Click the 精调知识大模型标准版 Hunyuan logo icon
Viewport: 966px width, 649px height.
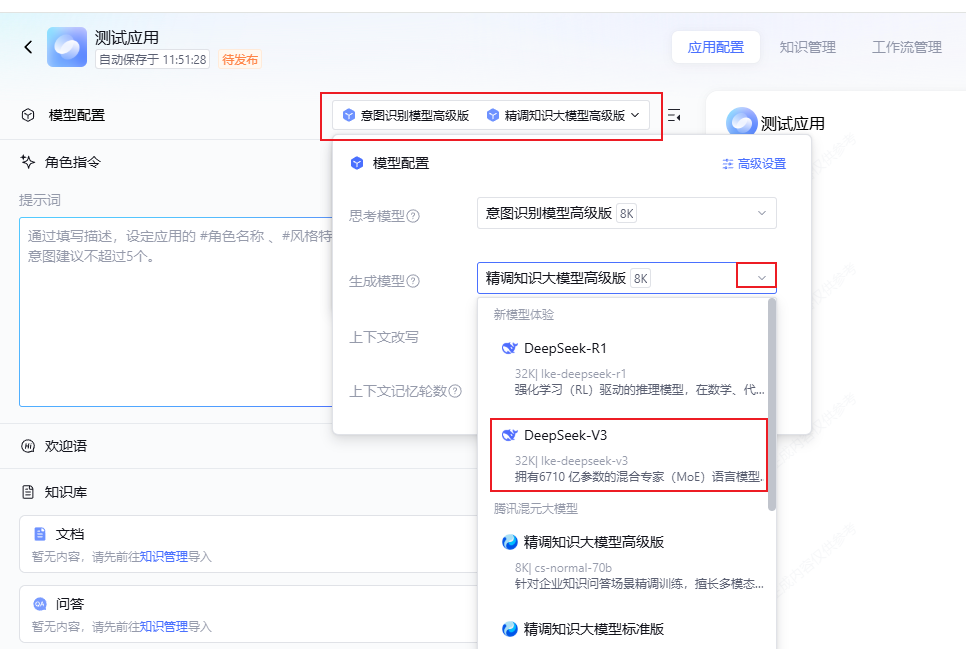[509, 629]
